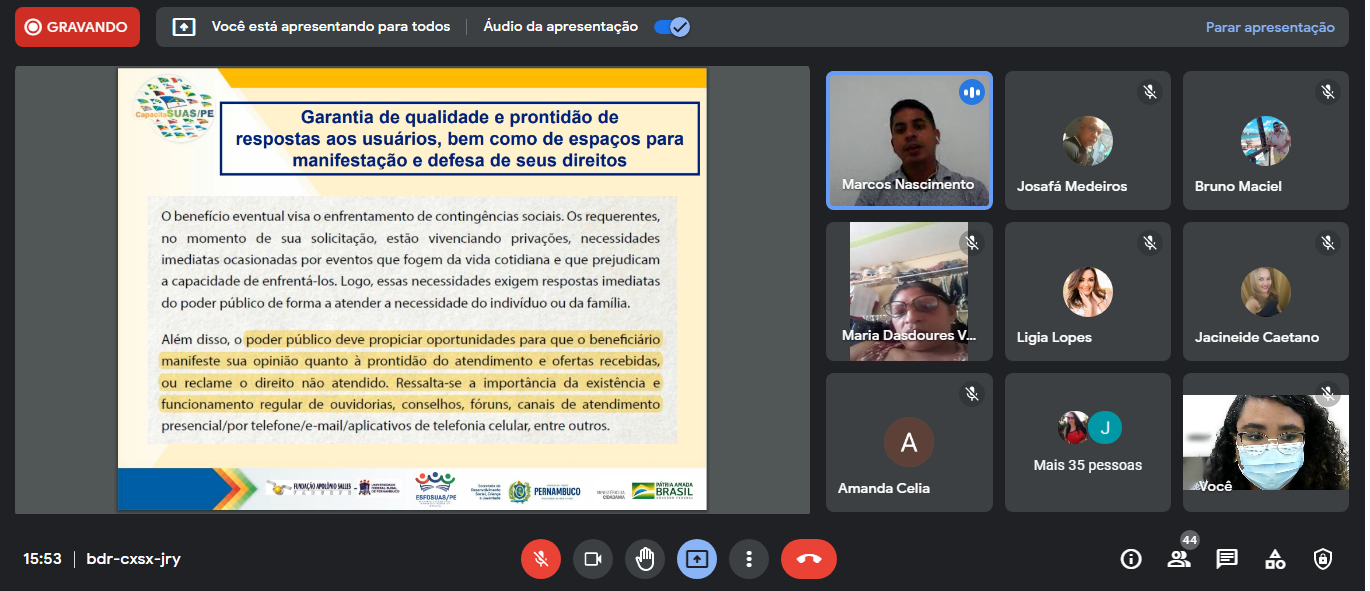Image resolution: width=1370 pixels, height=591 pixels.
Task: Click the present screen icon in bottom bar
Action: [x=697, y=559]
